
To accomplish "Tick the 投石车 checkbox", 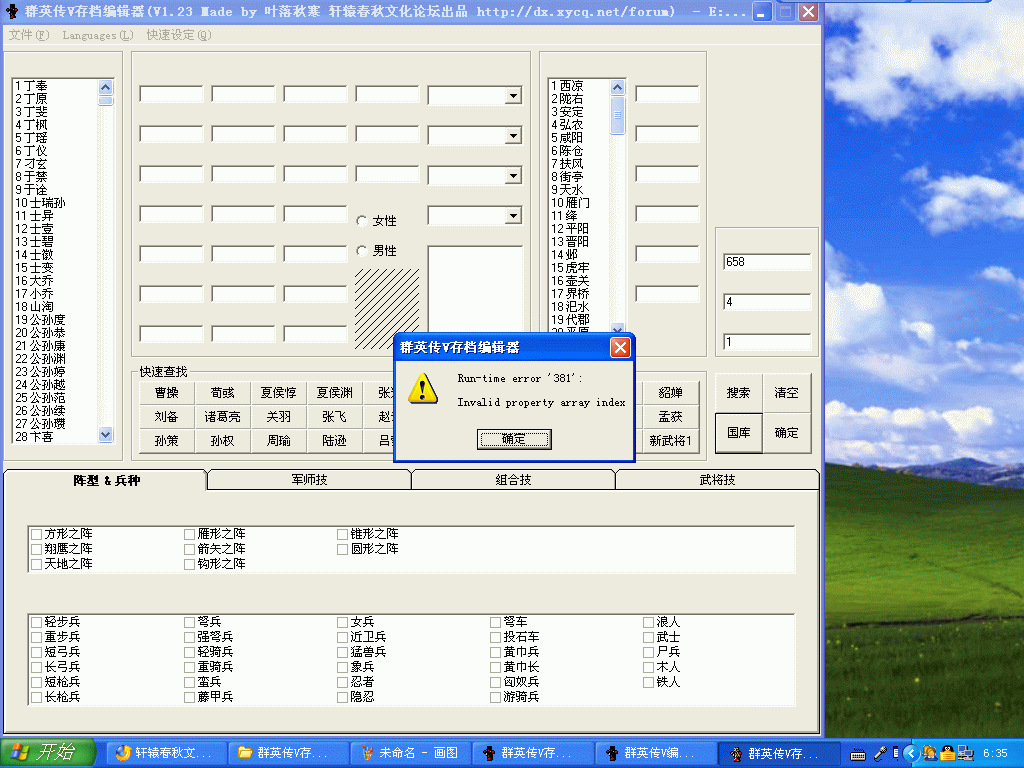I will [496, 637].
